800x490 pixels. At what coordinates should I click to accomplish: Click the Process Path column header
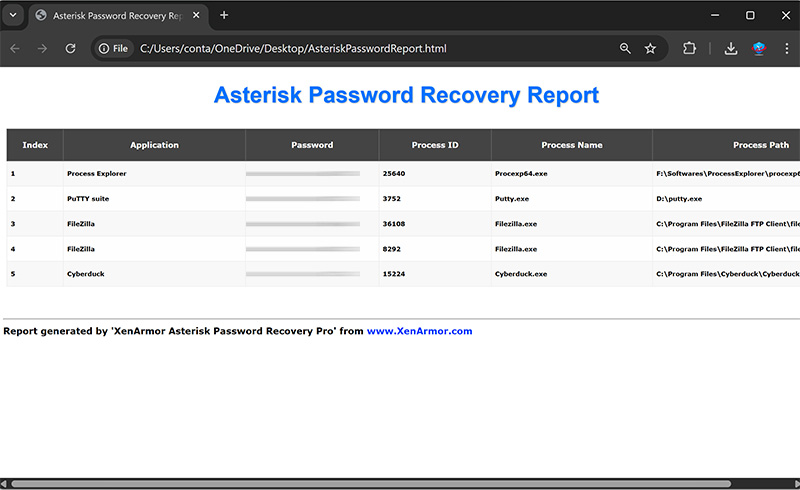coord(727,145)
